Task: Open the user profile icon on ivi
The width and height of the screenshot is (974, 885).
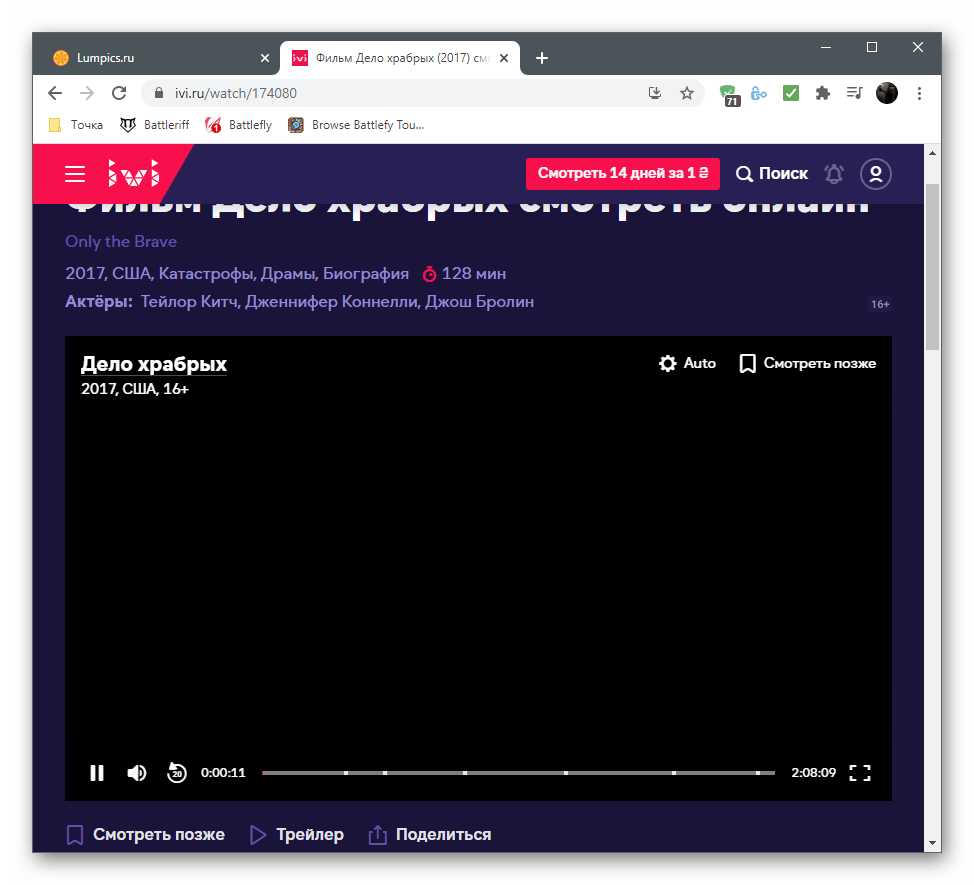Action: click(875, 174)
